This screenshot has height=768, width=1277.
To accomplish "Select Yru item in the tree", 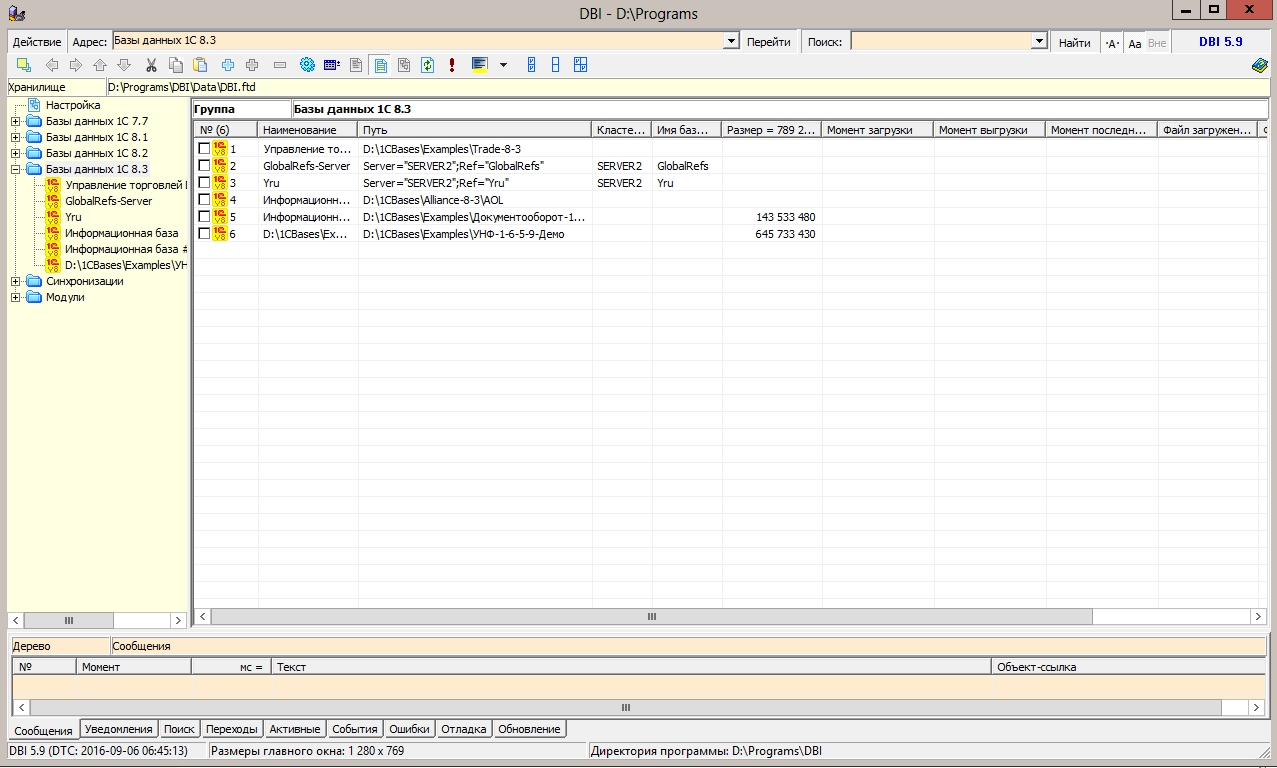I will [x=73, y=217].
